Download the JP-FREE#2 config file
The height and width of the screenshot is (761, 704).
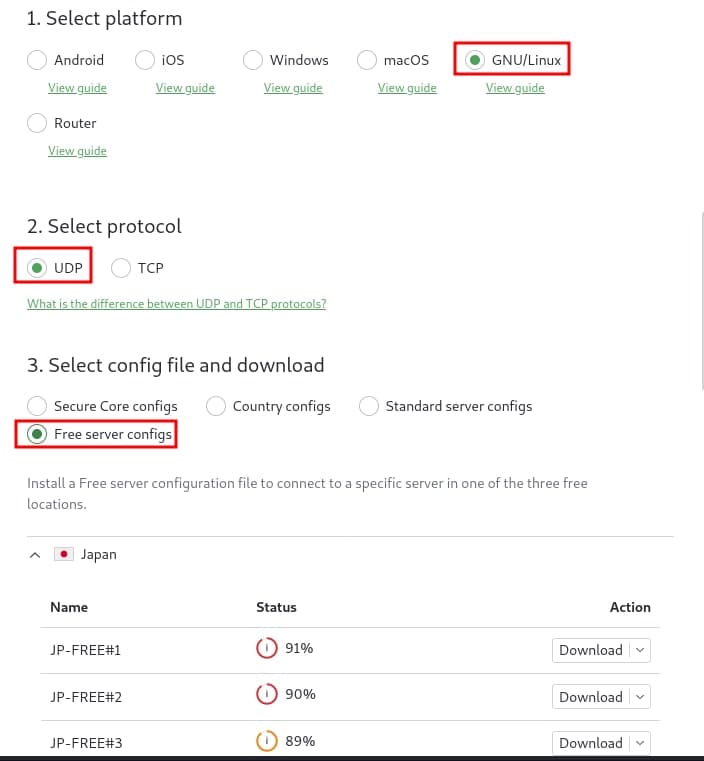pos(590,697)
